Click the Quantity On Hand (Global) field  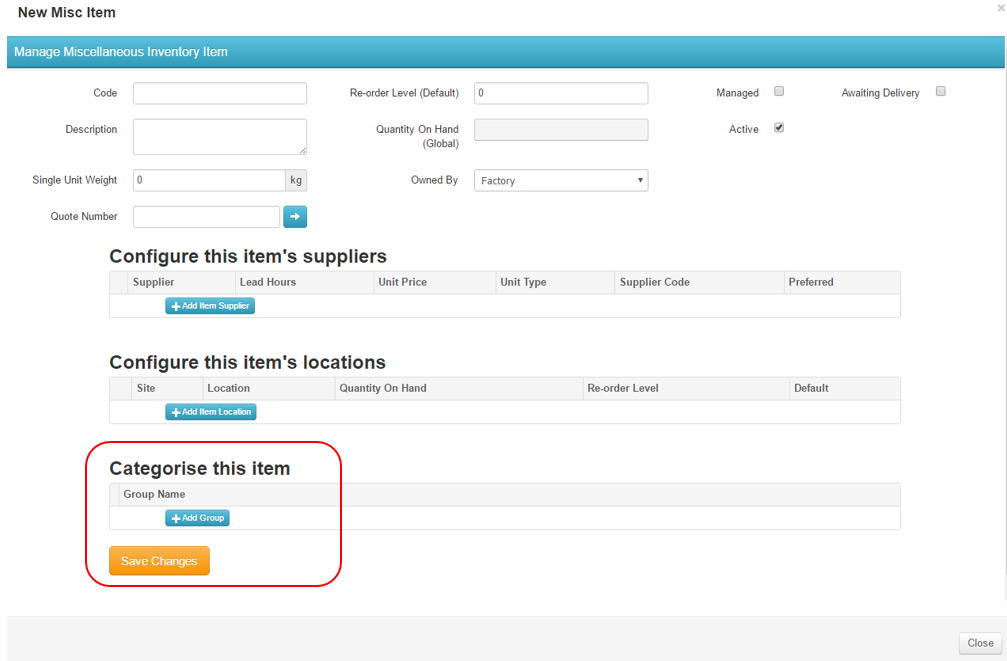pos(561,130)
